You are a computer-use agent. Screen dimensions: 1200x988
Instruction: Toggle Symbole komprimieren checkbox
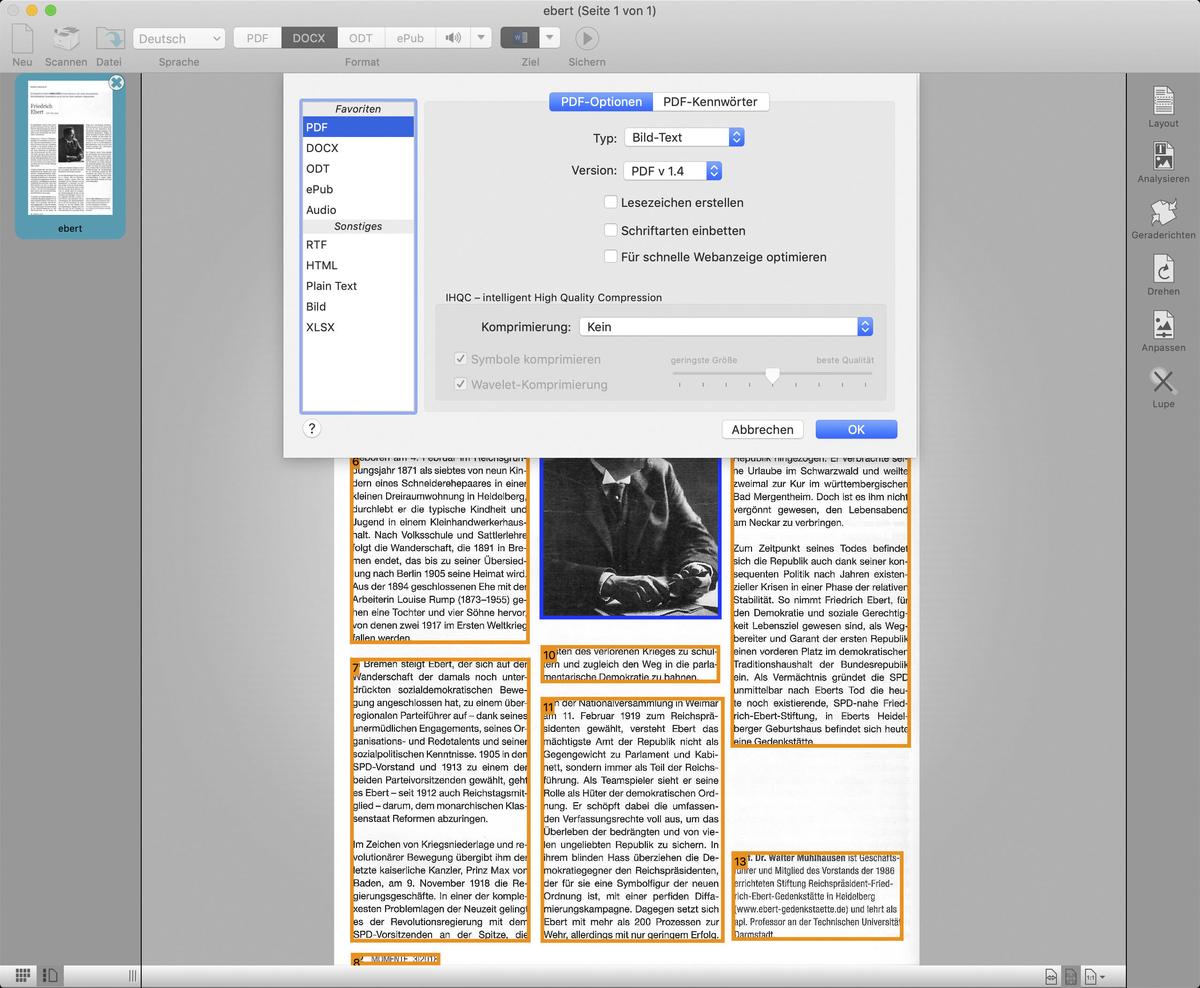click(x=460, y=359)
